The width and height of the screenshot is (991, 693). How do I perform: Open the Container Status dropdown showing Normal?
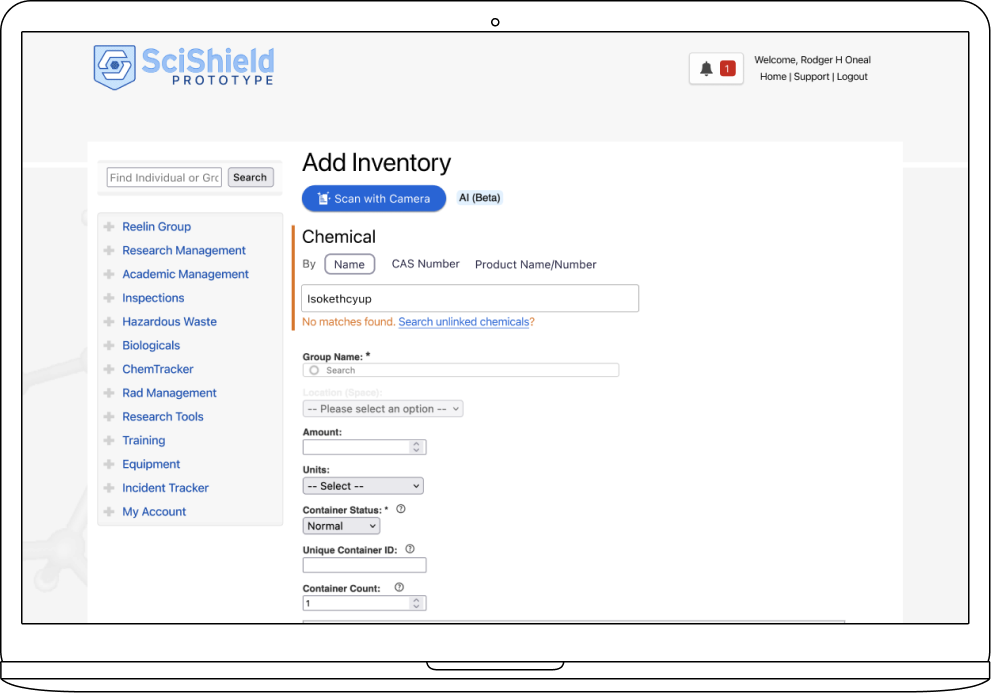click(340, 525)
